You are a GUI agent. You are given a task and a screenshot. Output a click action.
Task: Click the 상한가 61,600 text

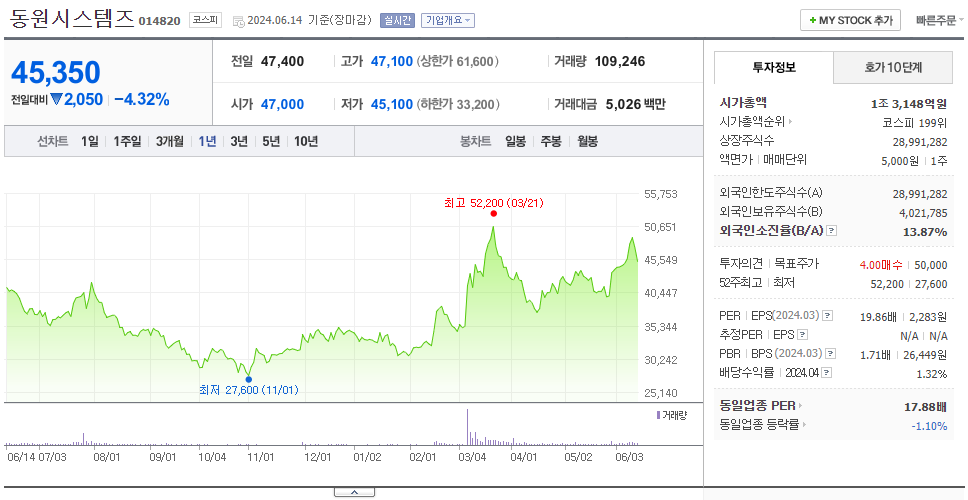click(458, 61)
